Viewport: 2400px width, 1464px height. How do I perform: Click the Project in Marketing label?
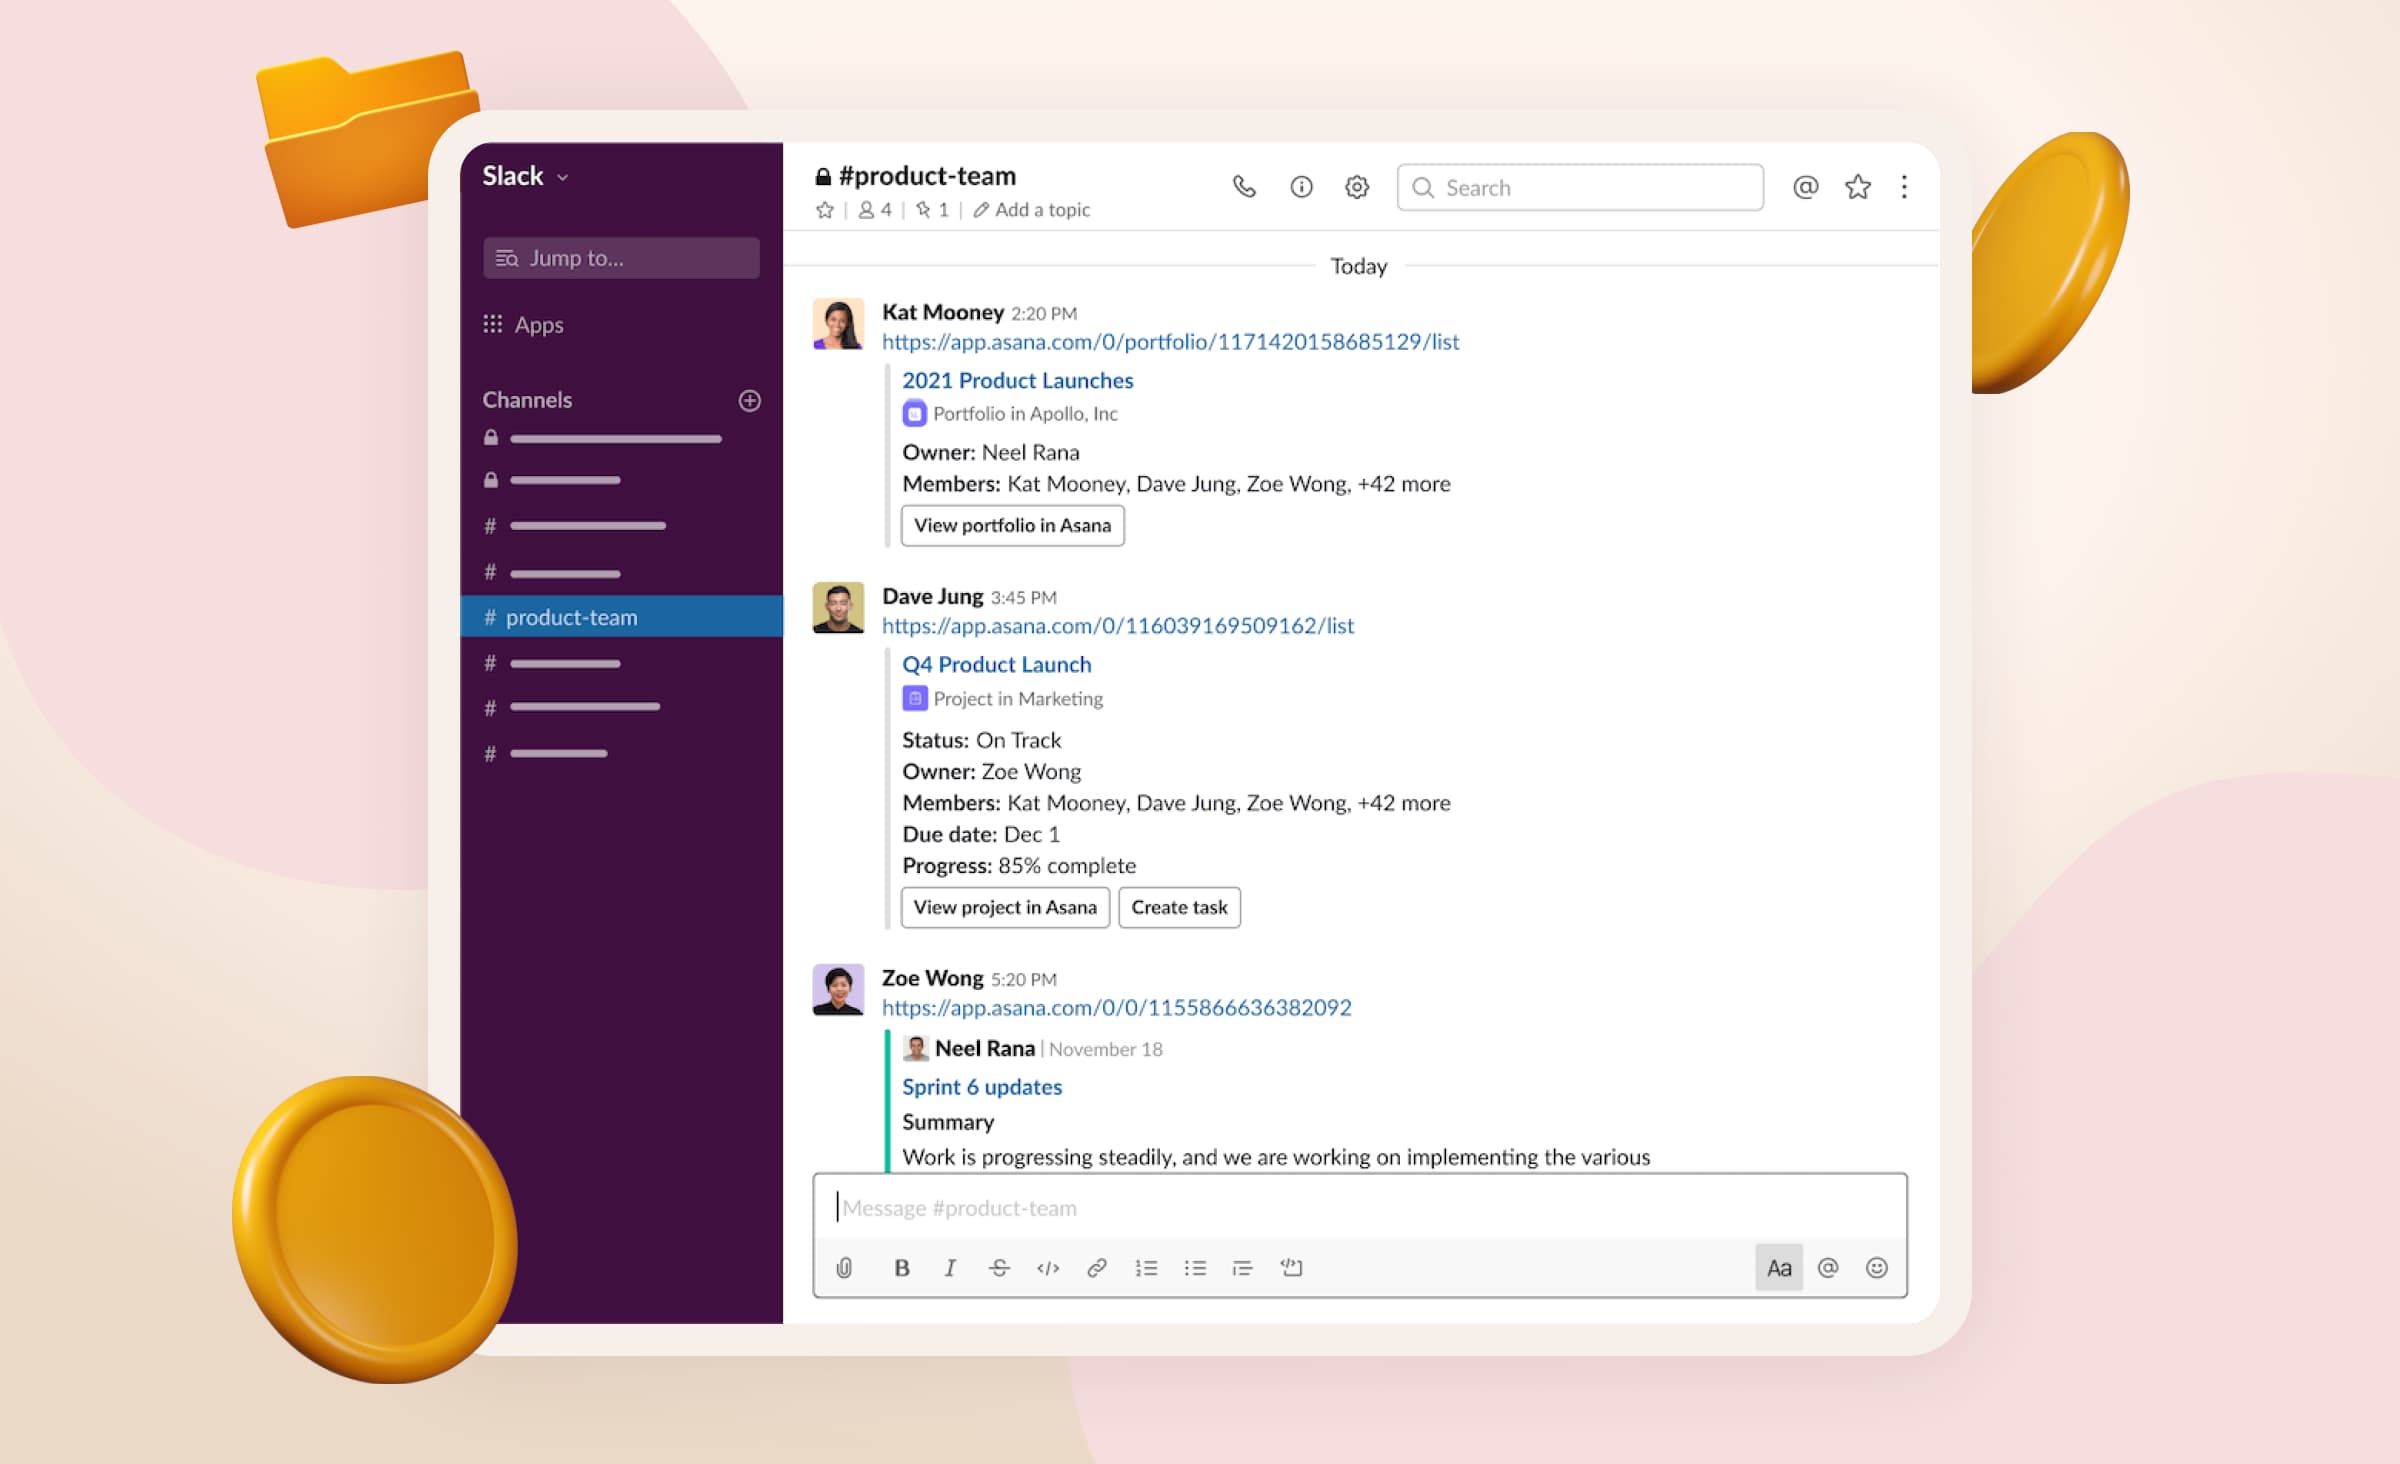click(x=1018, y=699)
